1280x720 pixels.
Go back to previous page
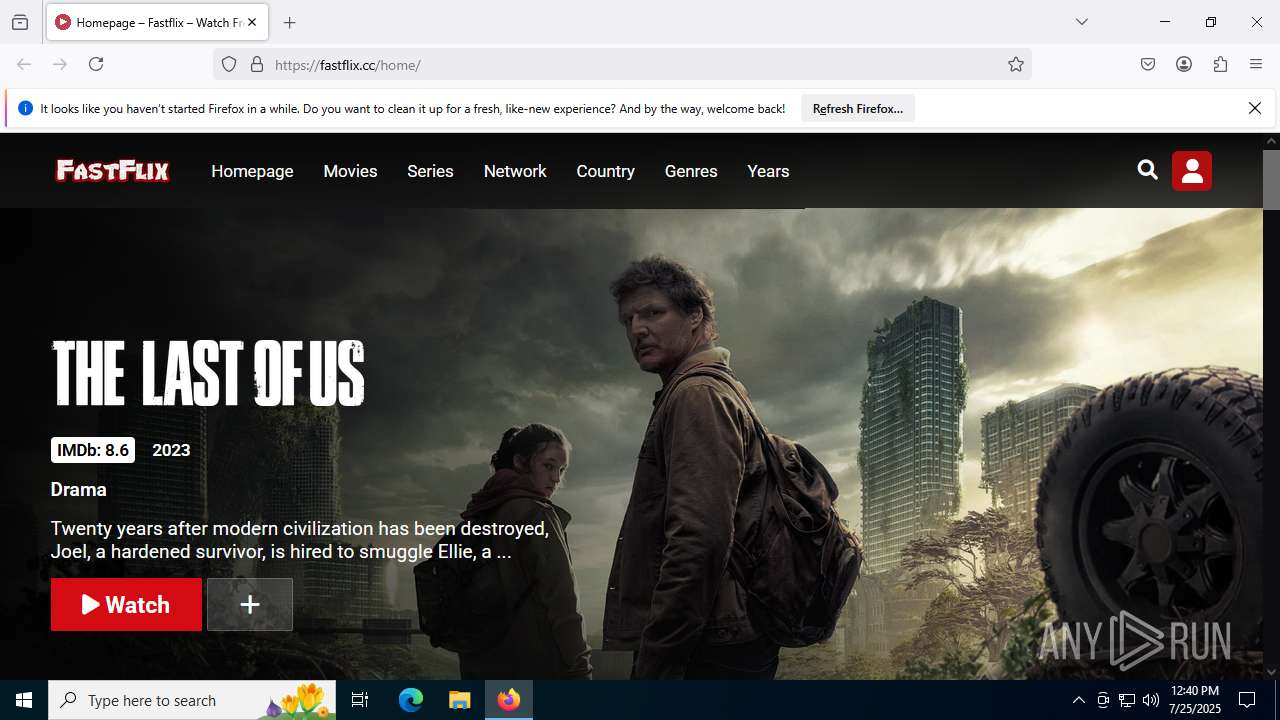click(x=24, y=64)
